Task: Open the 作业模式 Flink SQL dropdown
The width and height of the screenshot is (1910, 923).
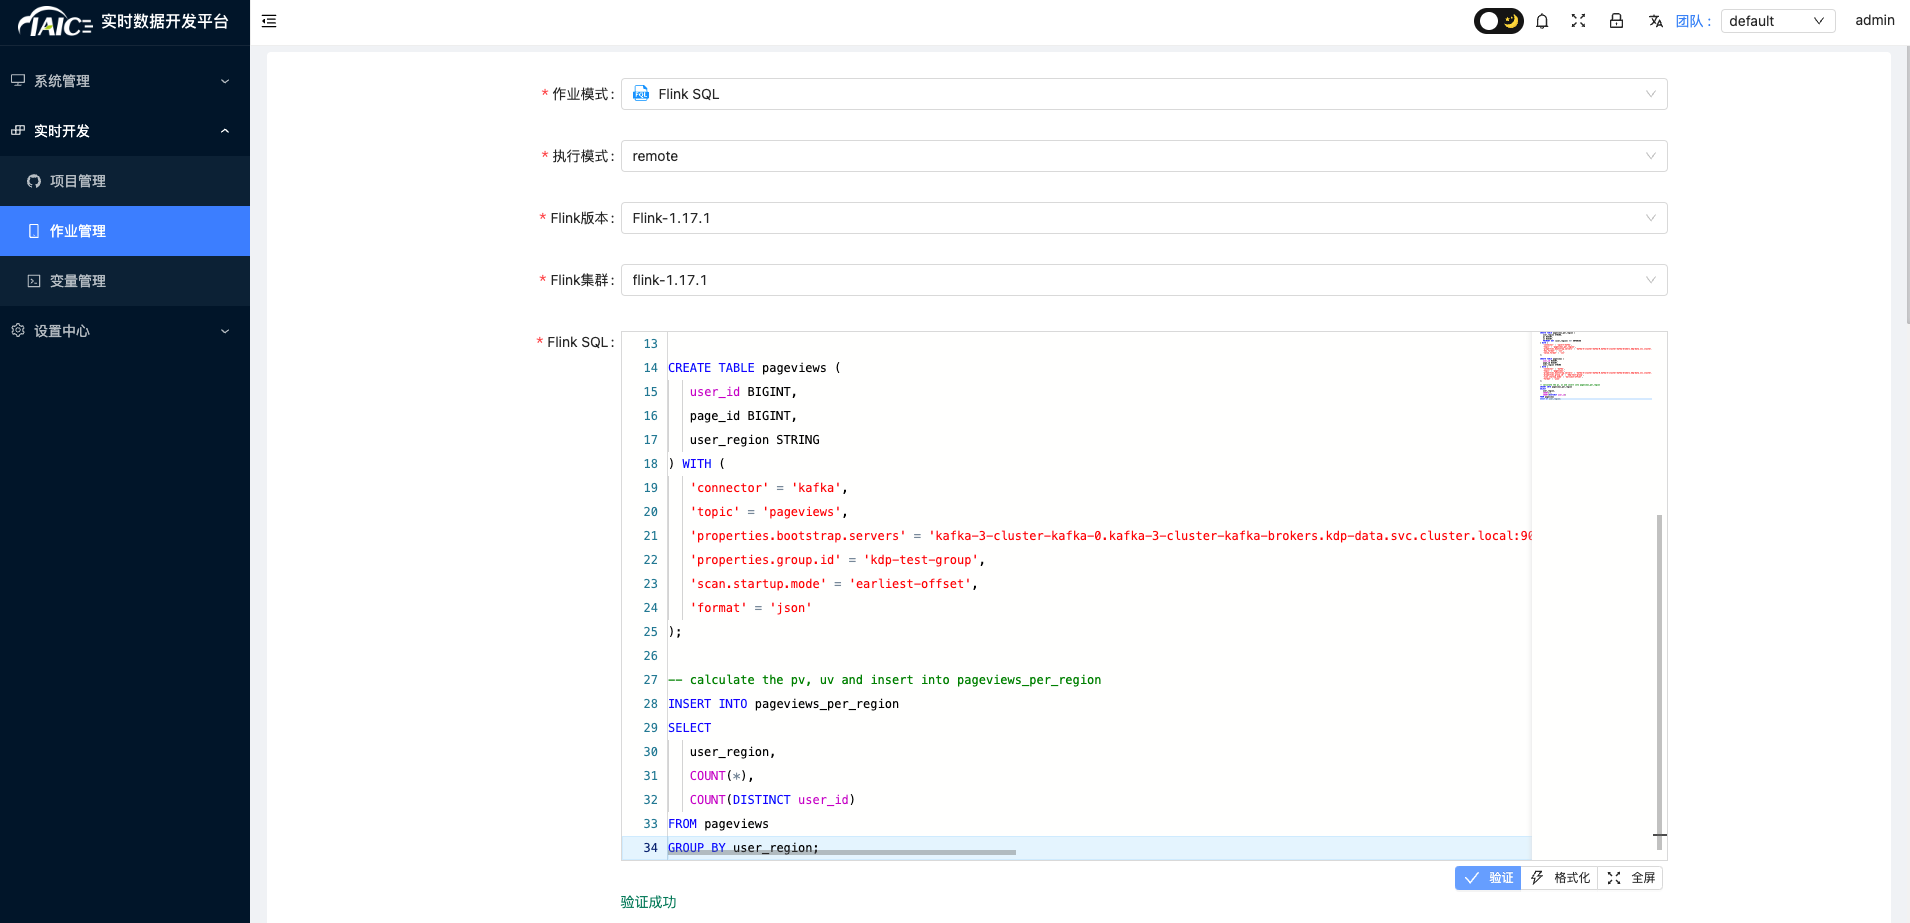Action: [1144, 94]
